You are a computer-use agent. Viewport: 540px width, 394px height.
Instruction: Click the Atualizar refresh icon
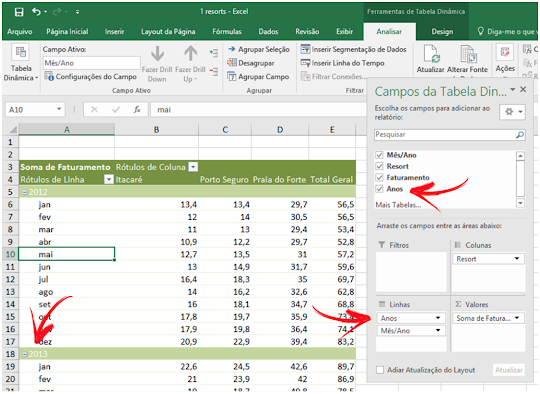pos(430,54)
